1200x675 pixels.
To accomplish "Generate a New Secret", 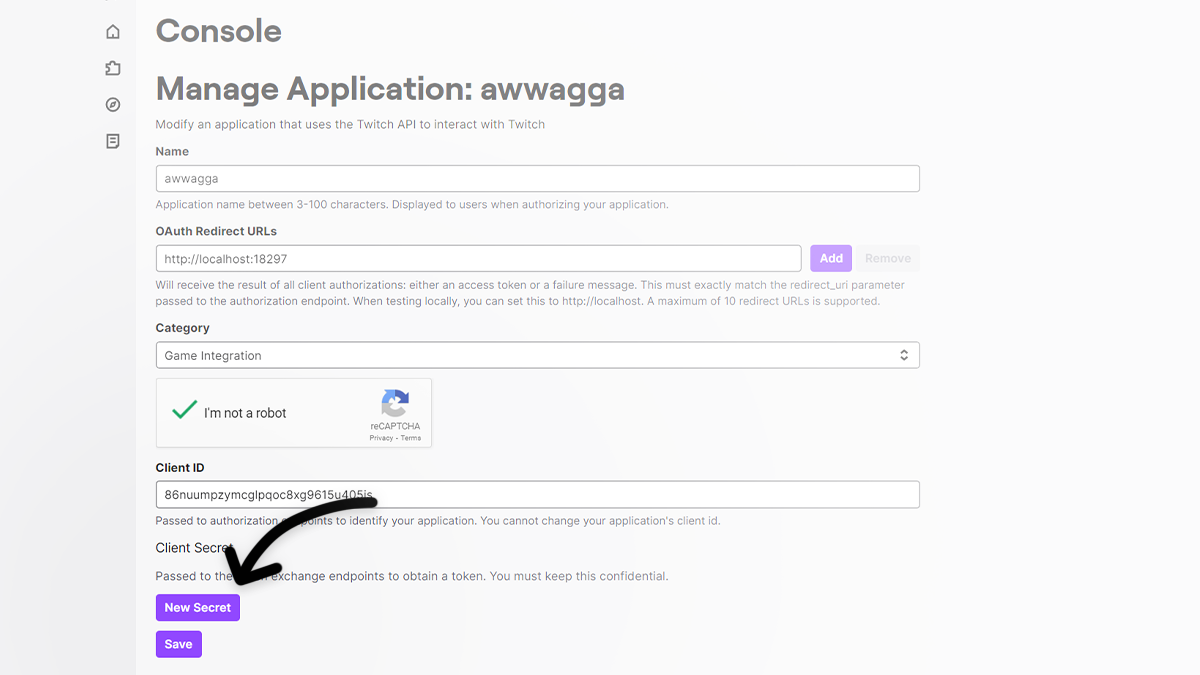I will [x=198, y=607].
